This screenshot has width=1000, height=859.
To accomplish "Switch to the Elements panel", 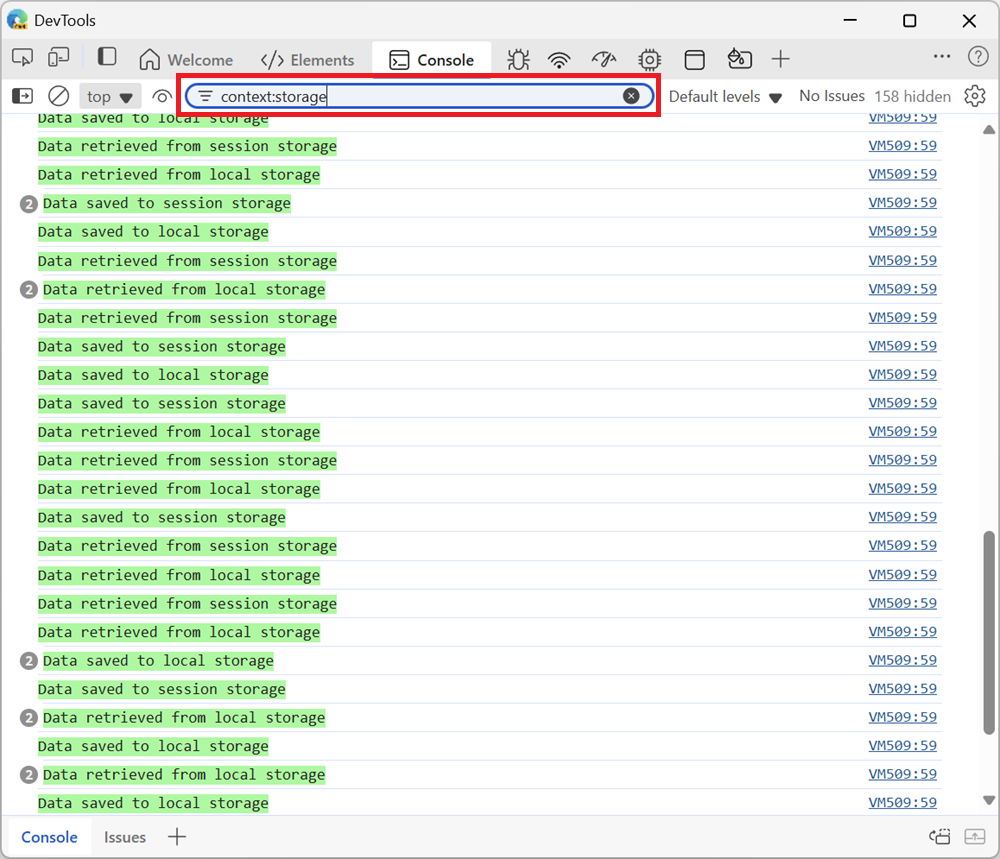I will click(x=307, y=59).
